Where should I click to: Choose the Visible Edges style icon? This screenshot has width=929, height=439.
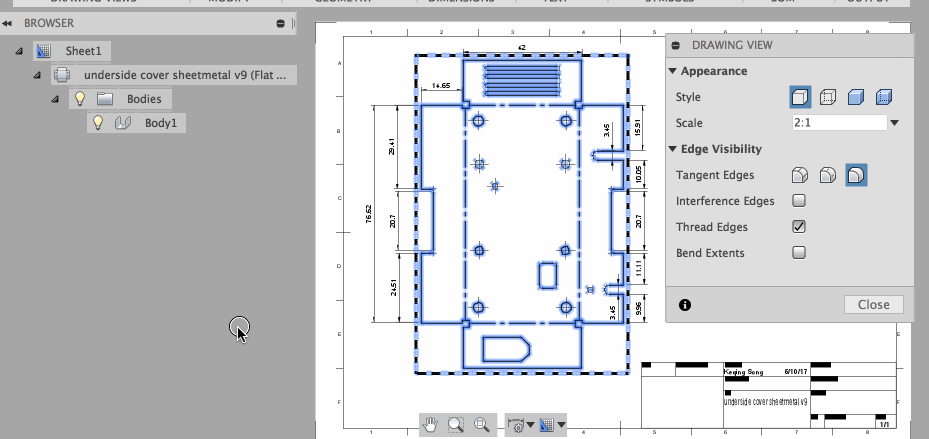coord(800,97)
